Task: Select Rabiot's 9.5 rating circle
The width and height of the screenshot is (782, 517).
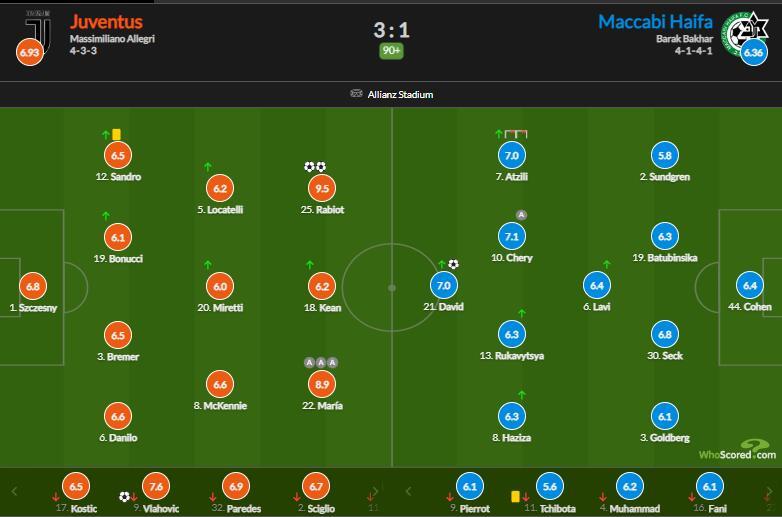Action: point(322,187)
